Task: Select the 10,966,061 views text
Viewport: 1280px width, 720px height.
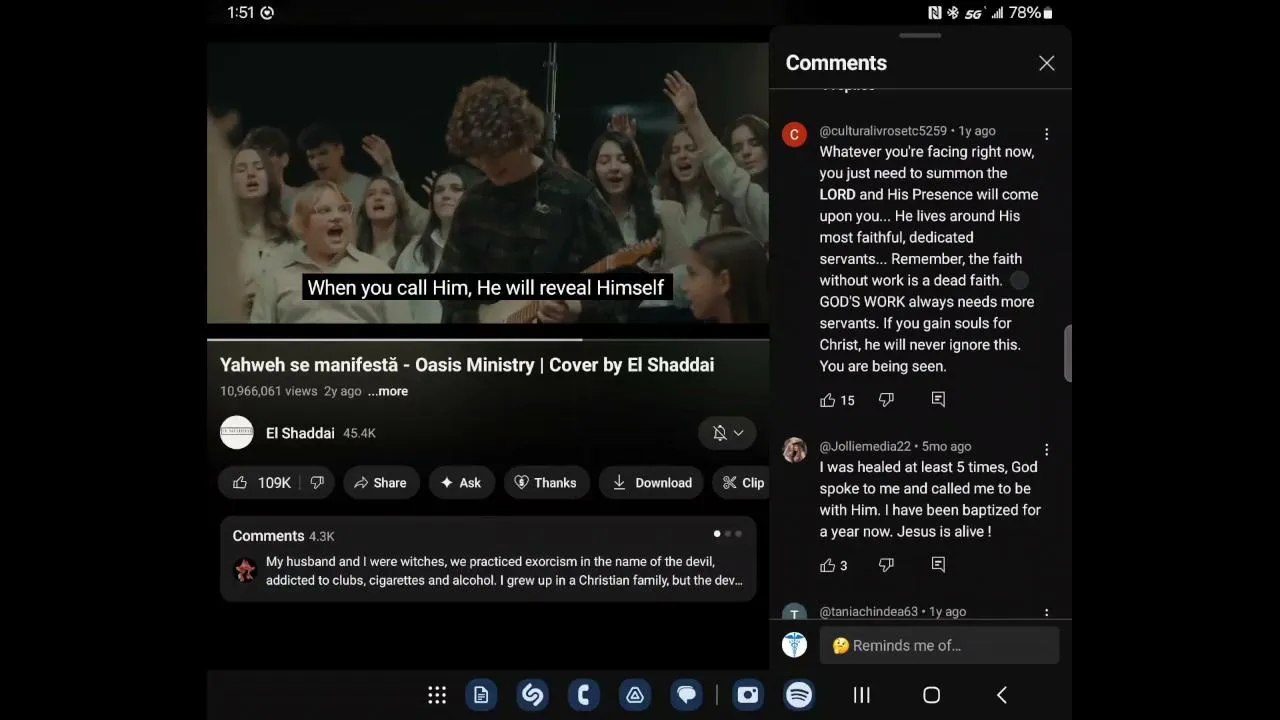Action: (268, 391)
